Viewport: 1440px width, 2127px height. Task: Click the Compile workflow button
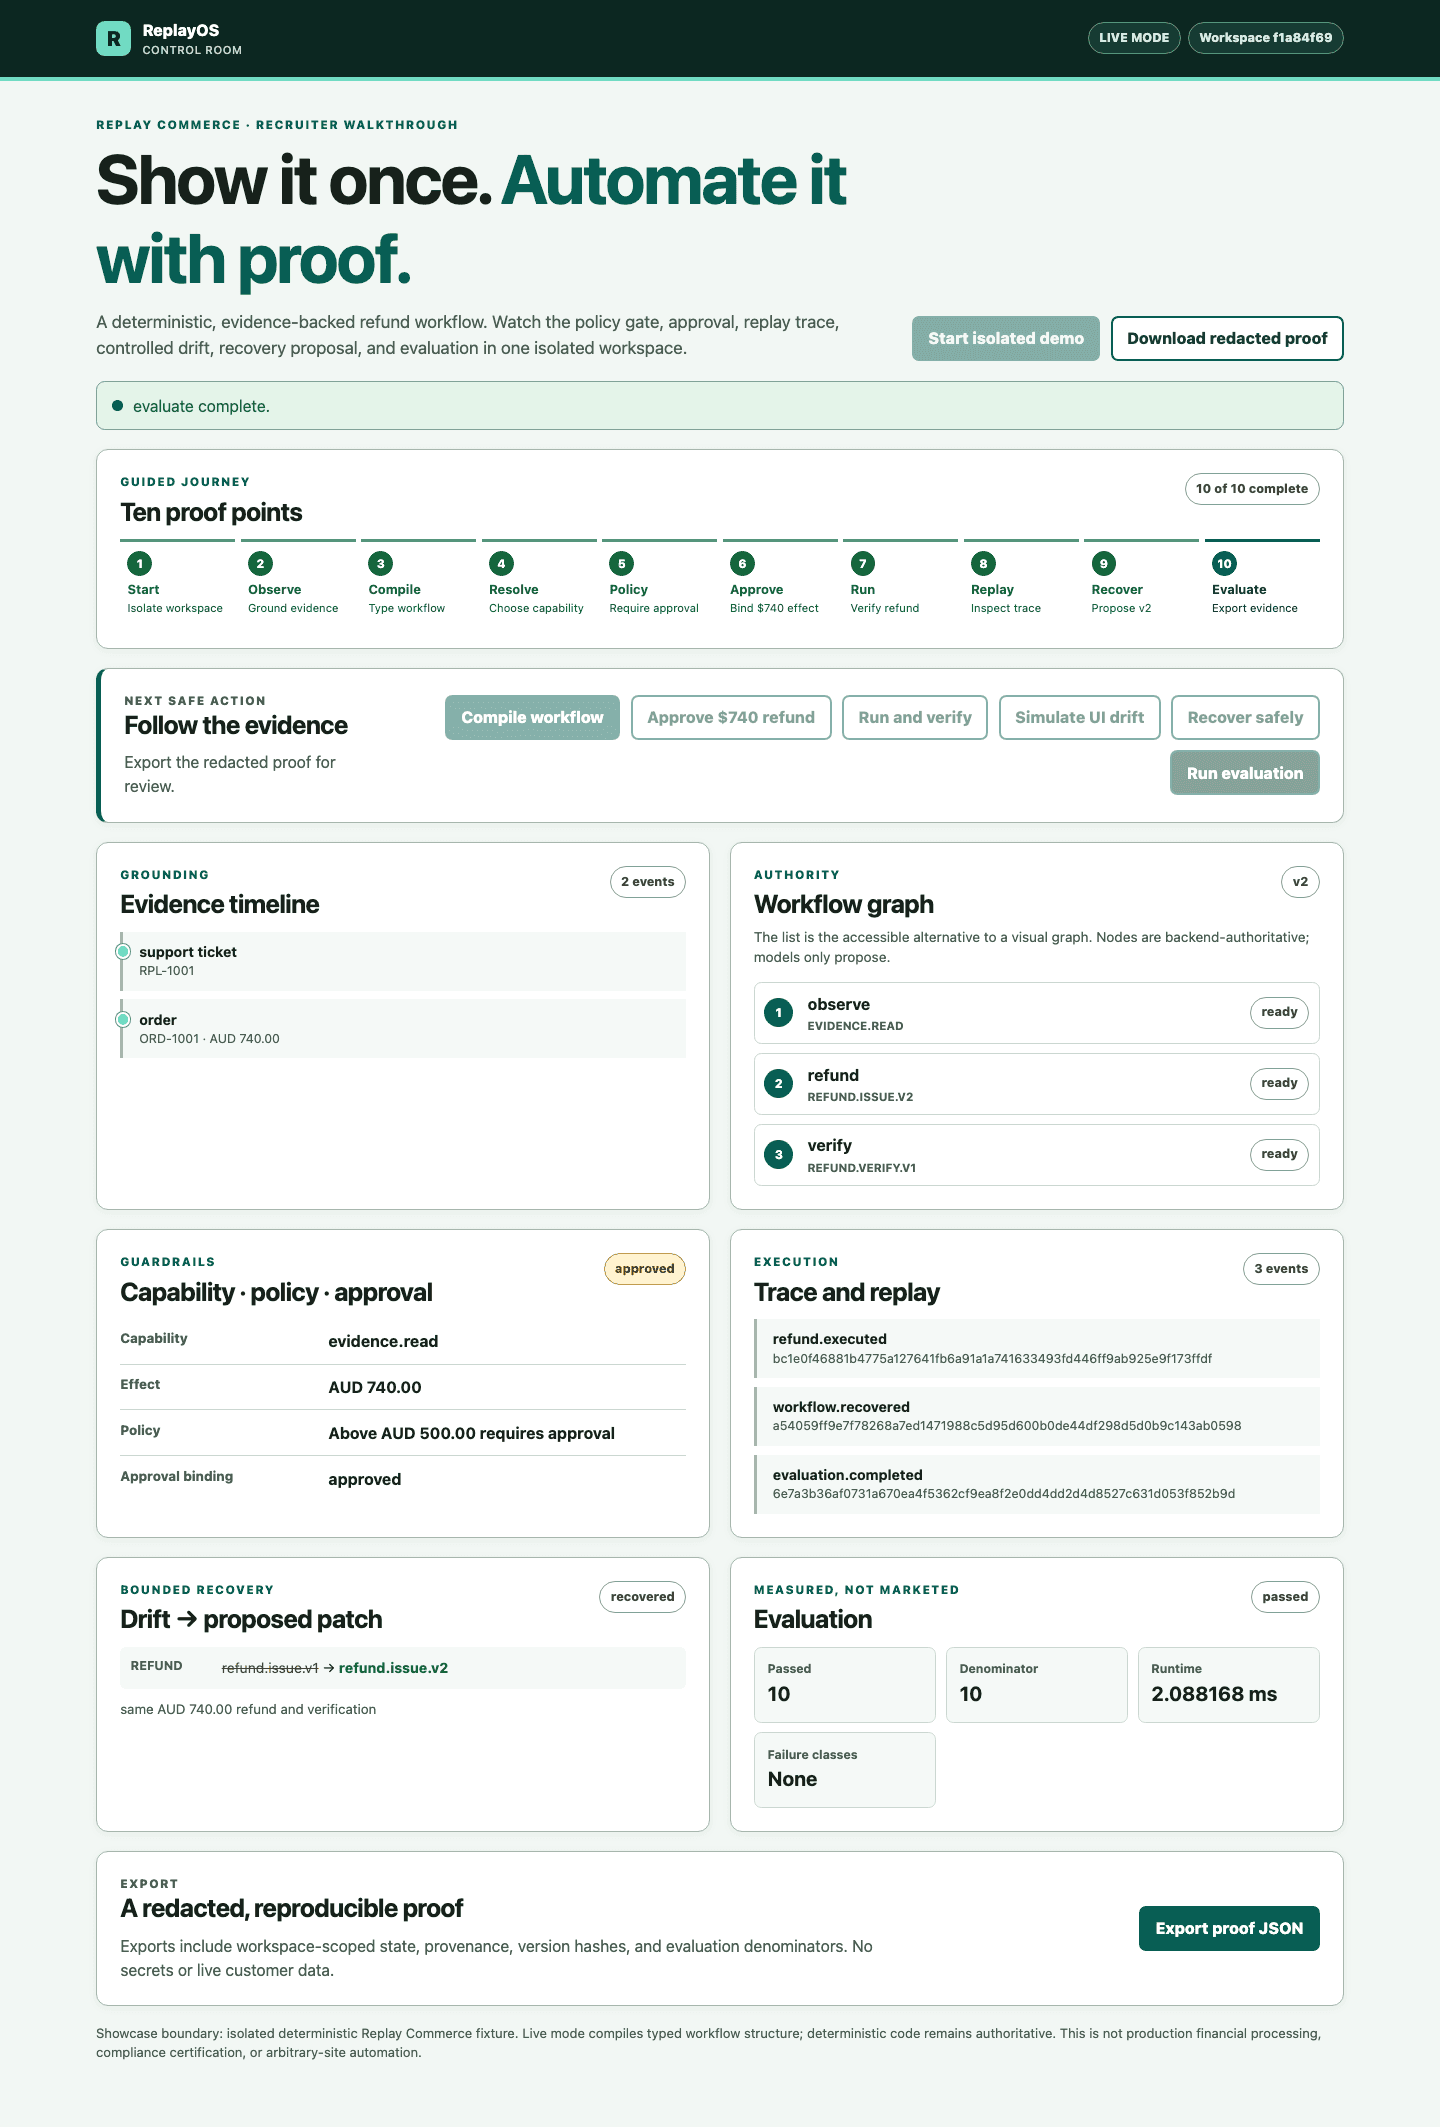(532, 717)
